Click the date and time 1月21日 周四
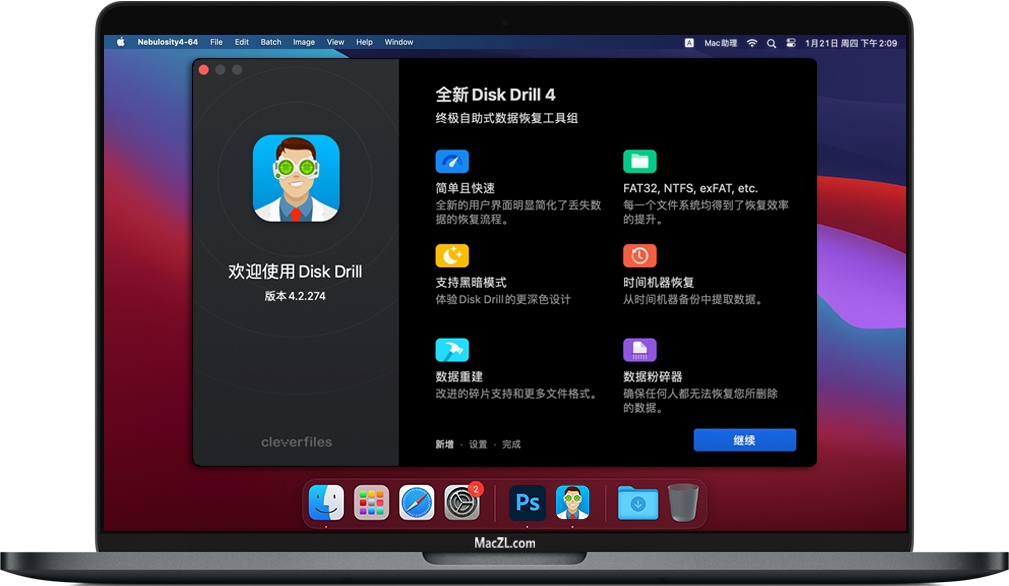1009x586 pixels. click(x=851, y=43)
